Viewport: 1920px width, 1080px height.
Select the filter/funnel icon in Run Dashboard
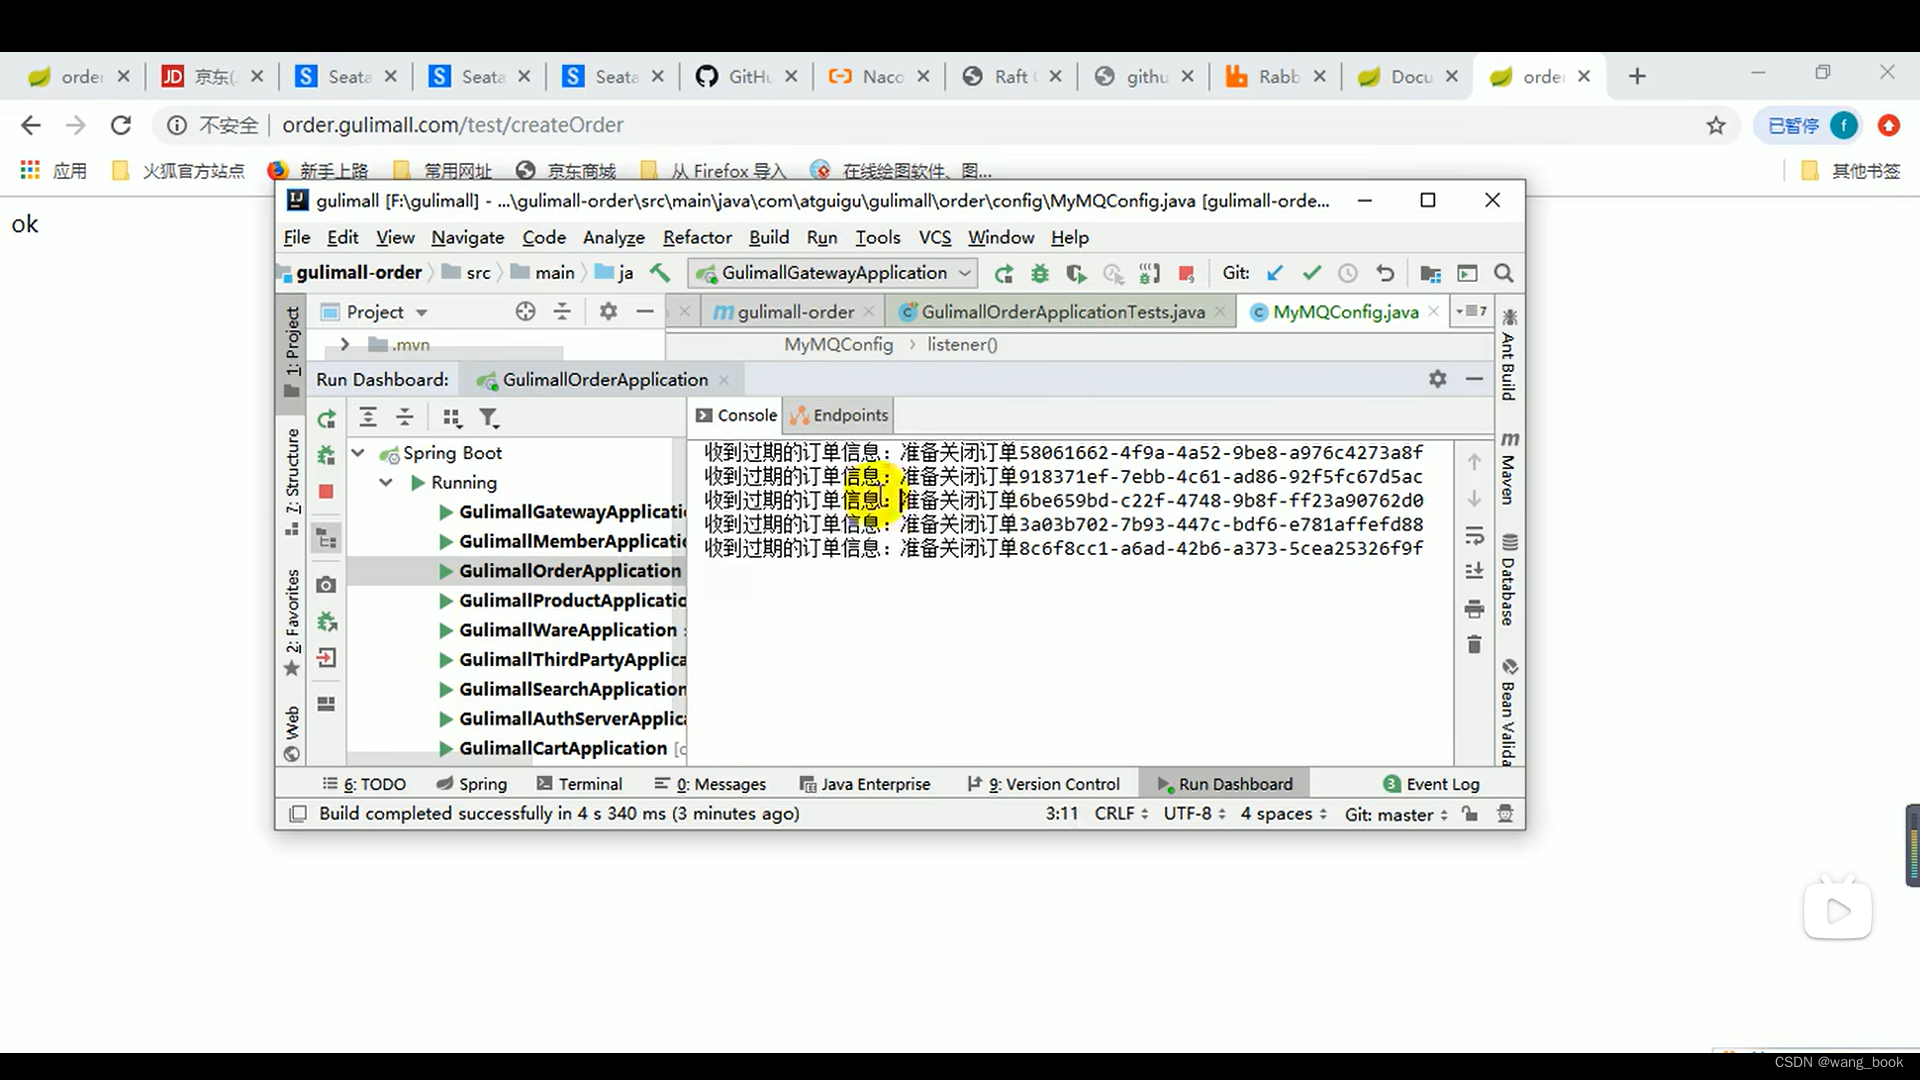[488, 418]
